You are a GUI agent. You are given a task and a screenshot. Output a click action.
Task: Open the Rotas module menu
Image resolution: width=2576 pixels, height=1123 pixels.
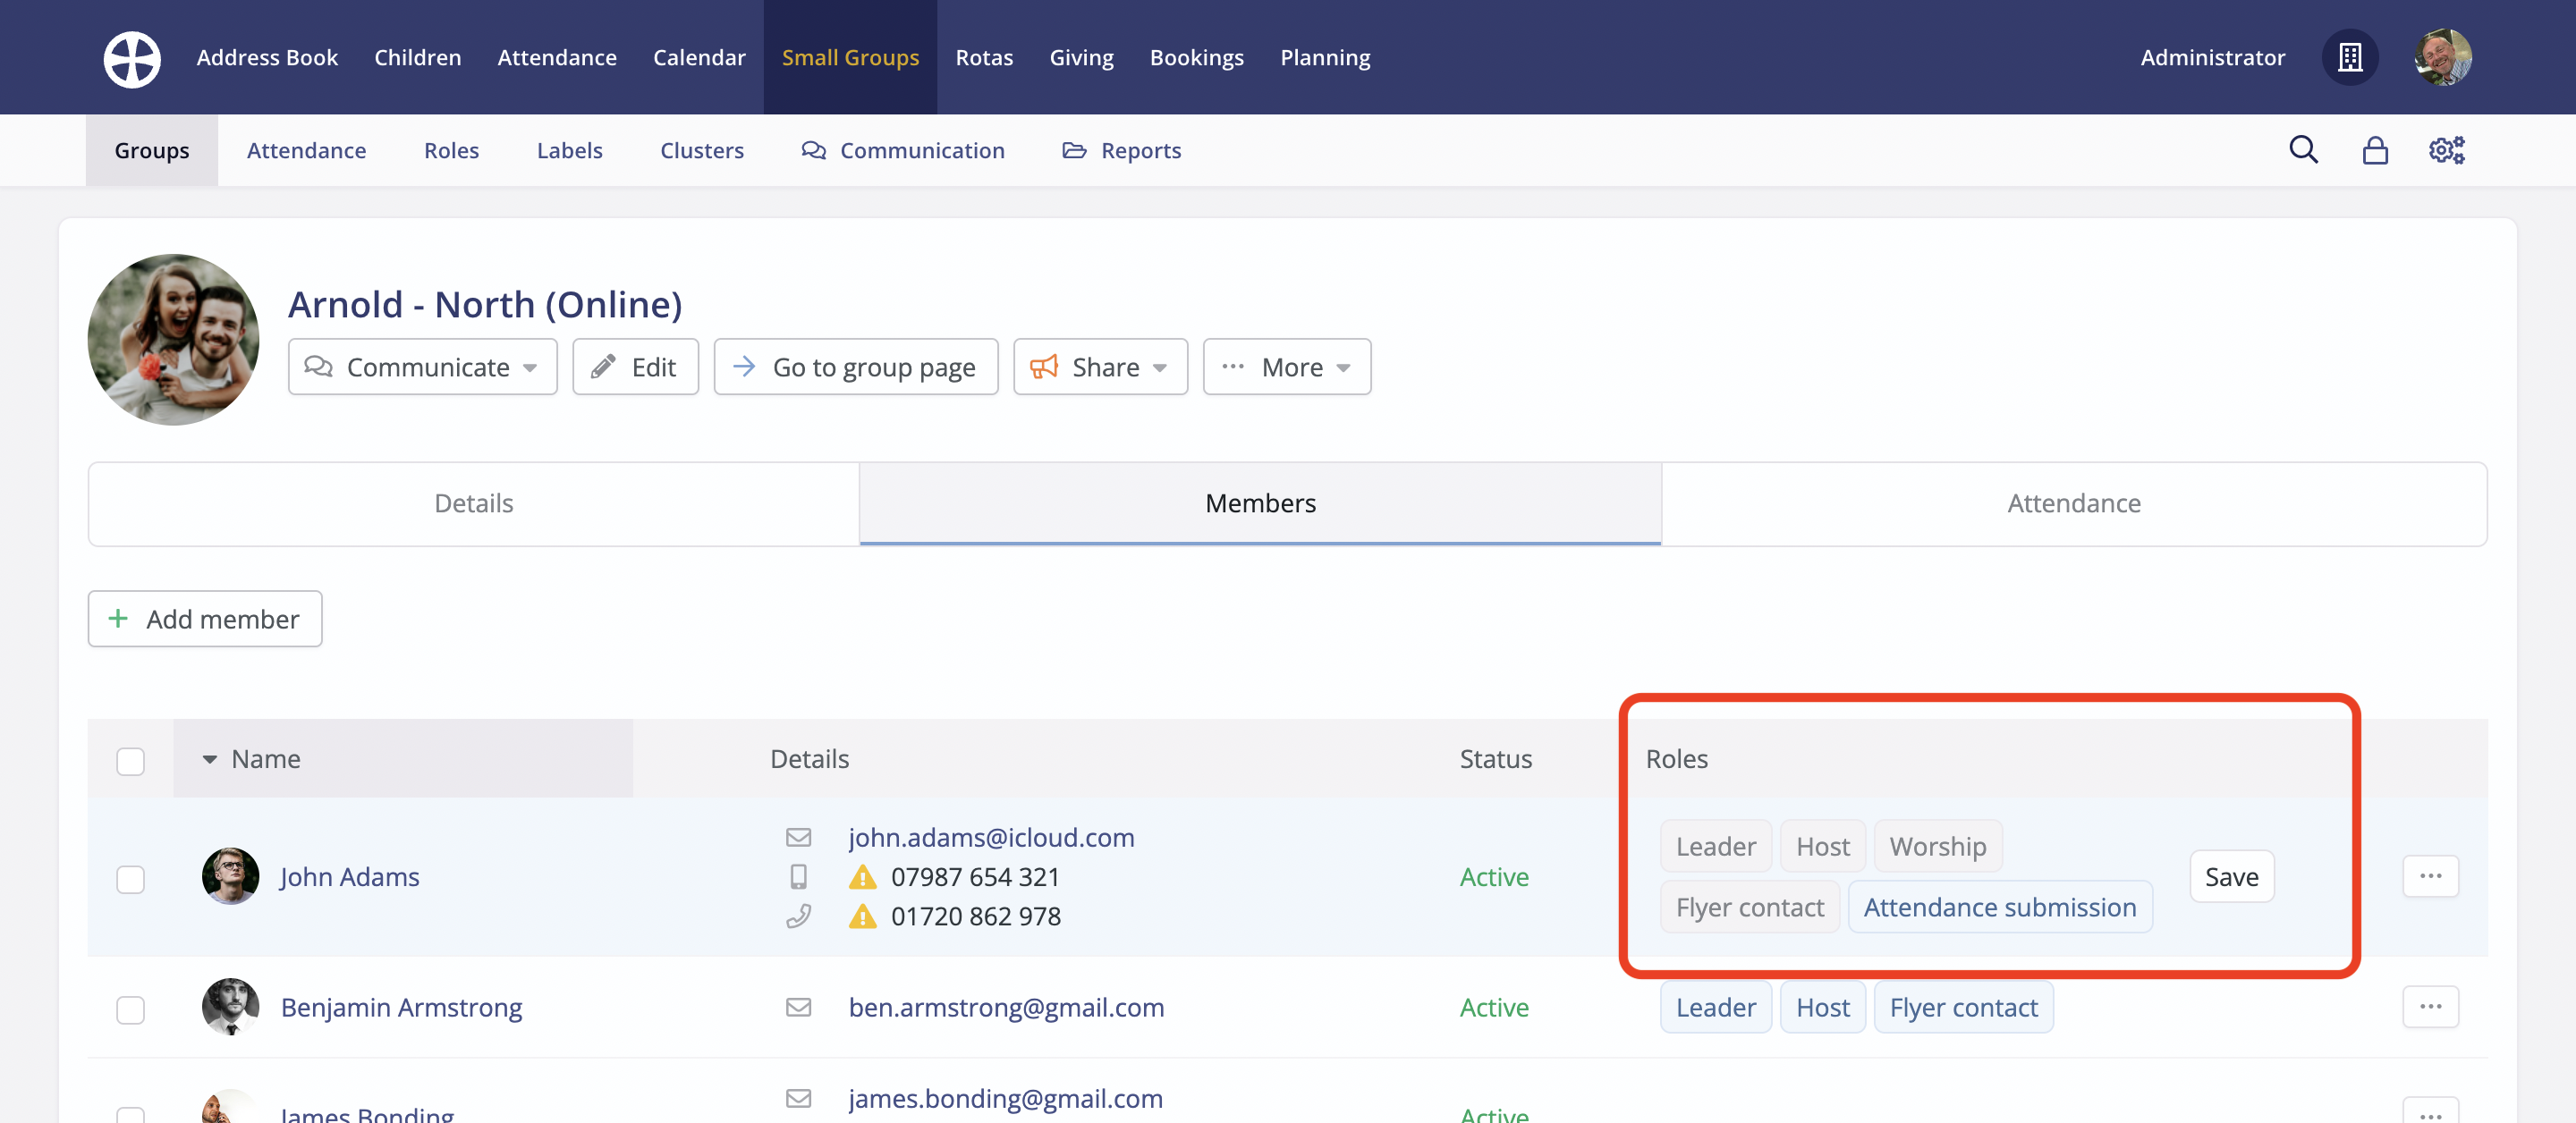click(984, 58)
